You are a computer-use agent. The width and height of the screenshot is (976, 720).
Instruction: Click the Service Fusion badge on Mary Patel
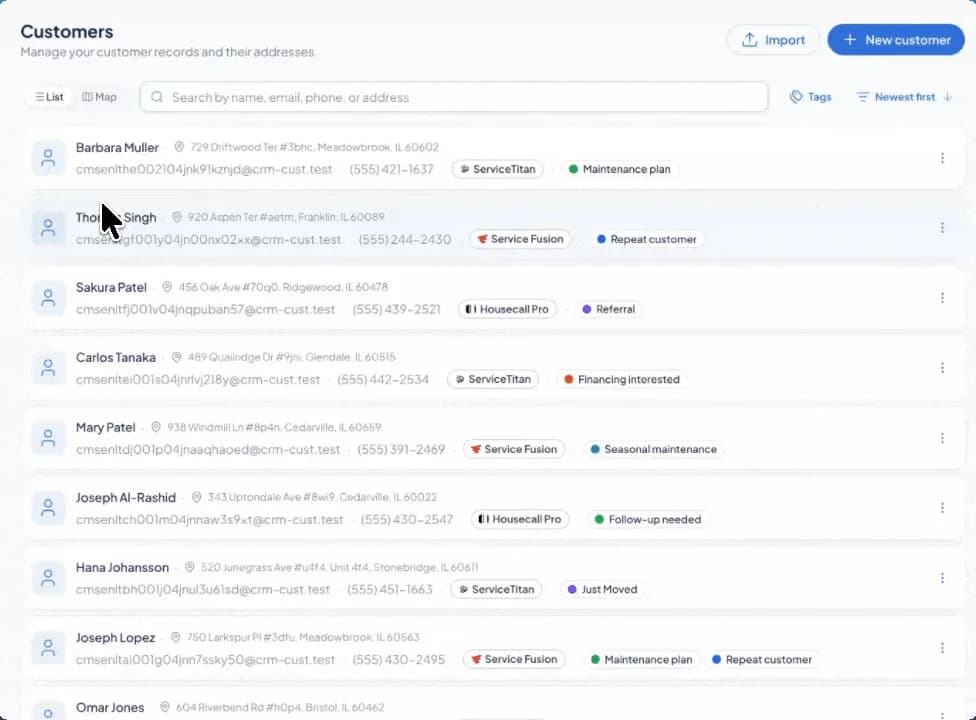(514, 449)
